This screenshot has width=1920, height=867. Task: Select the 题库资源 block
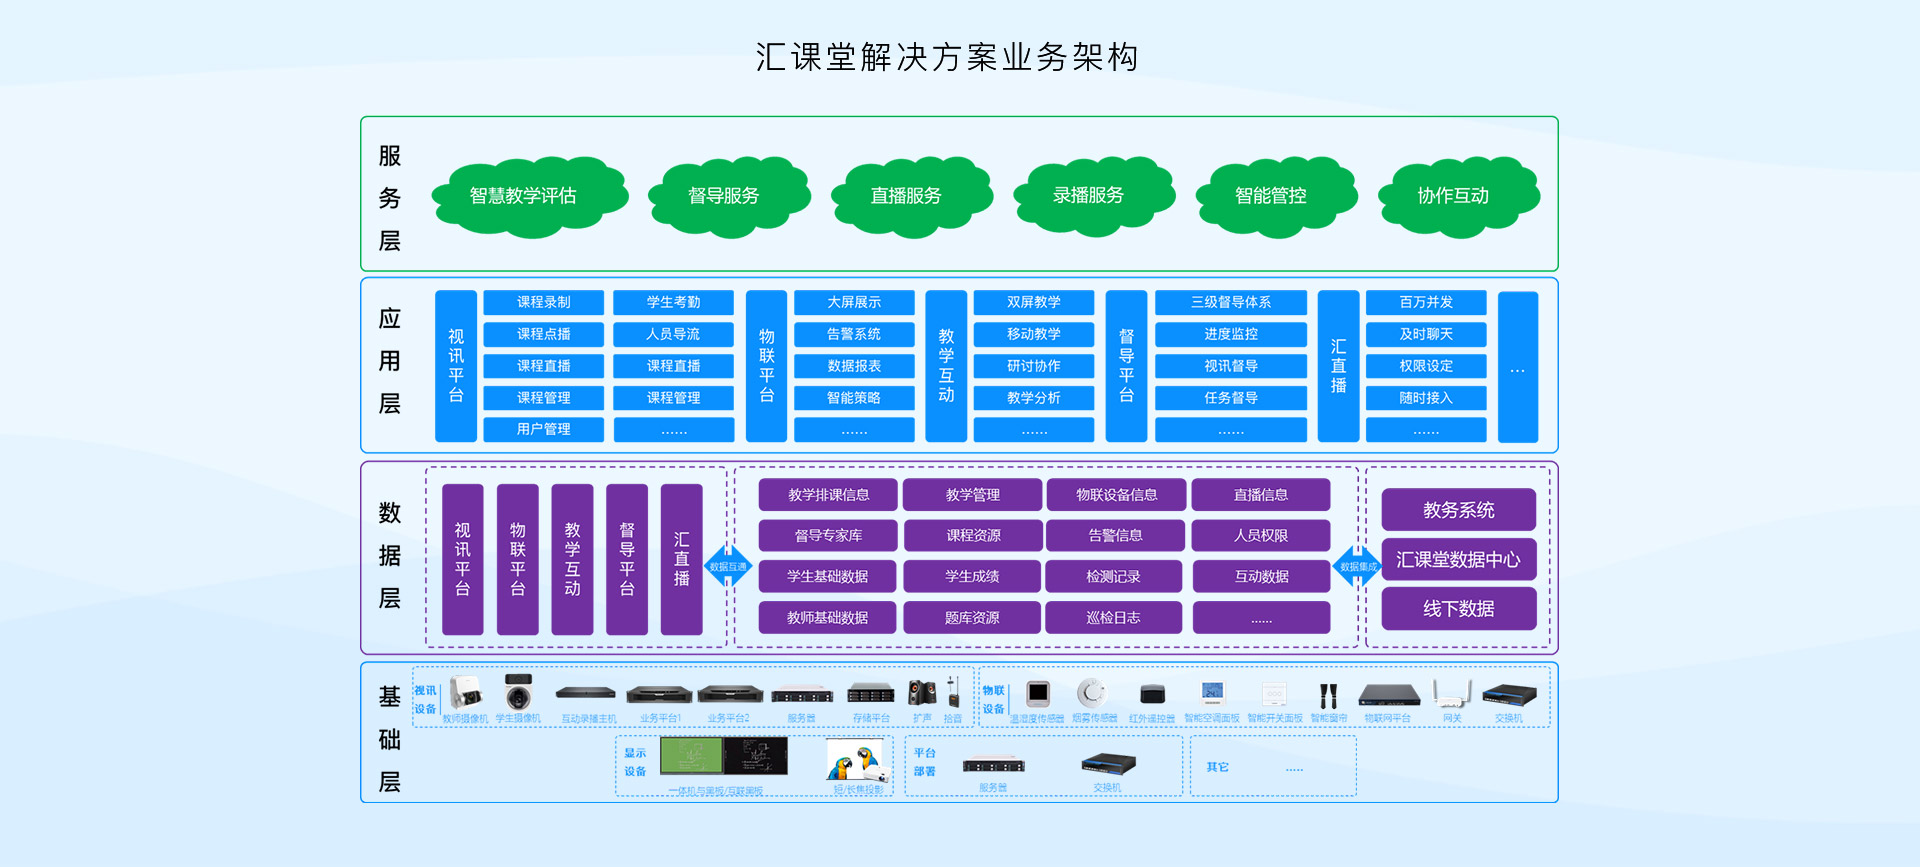click(x=972, y=618)
